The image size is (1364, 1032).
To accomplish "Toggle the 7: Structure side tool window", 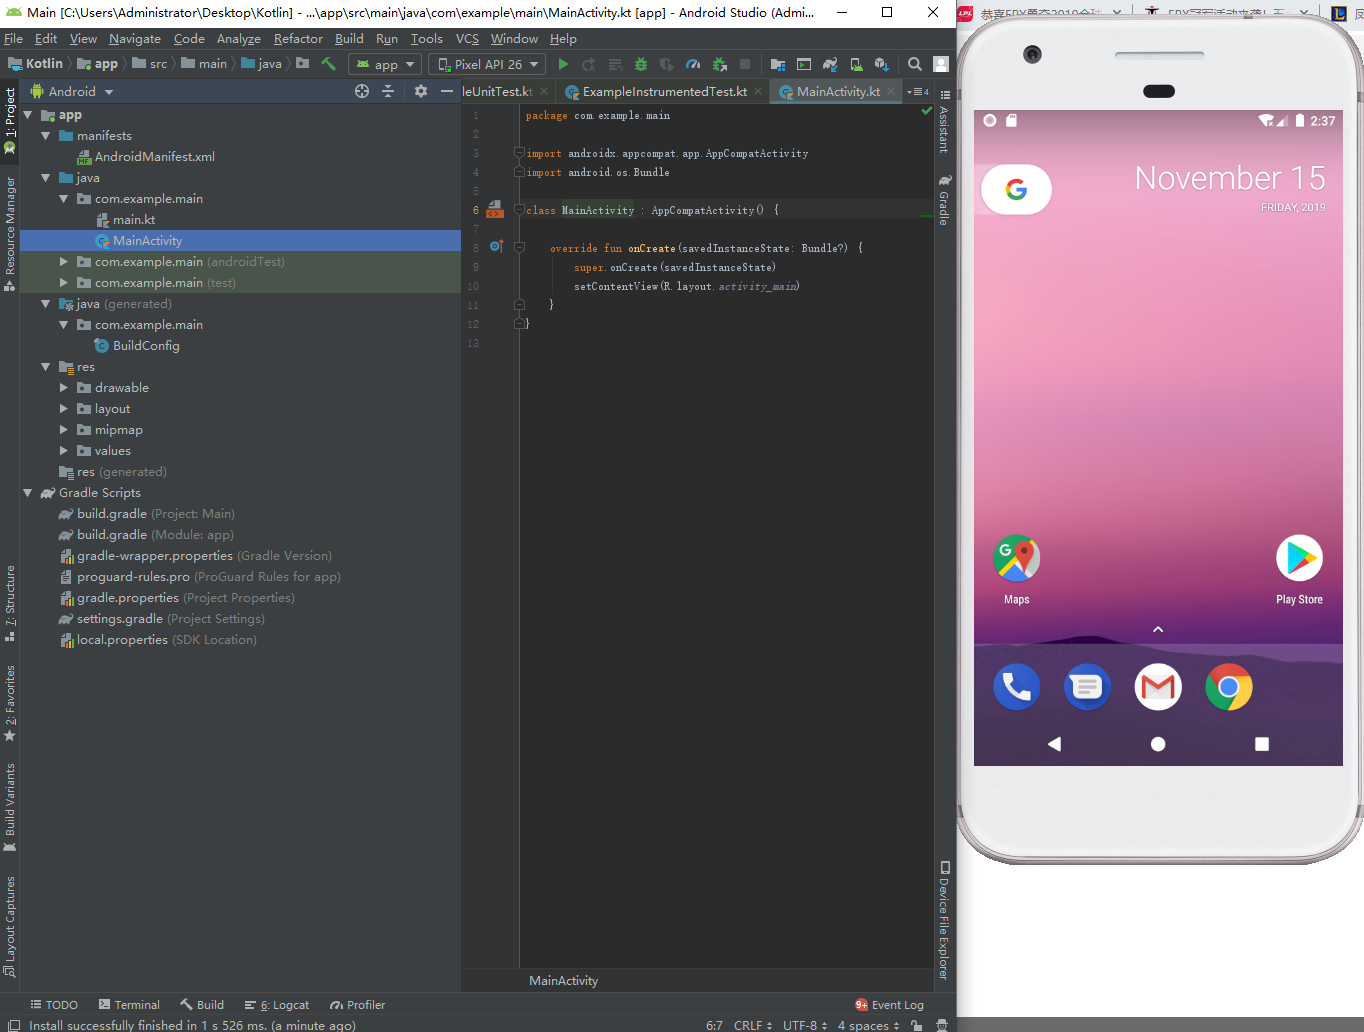I will 10,602.
